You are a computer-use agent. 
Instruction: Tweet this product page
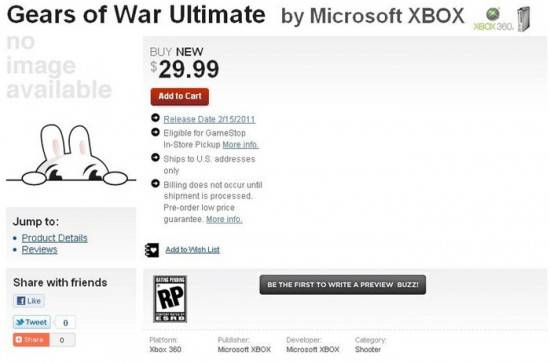coord(32,322)
